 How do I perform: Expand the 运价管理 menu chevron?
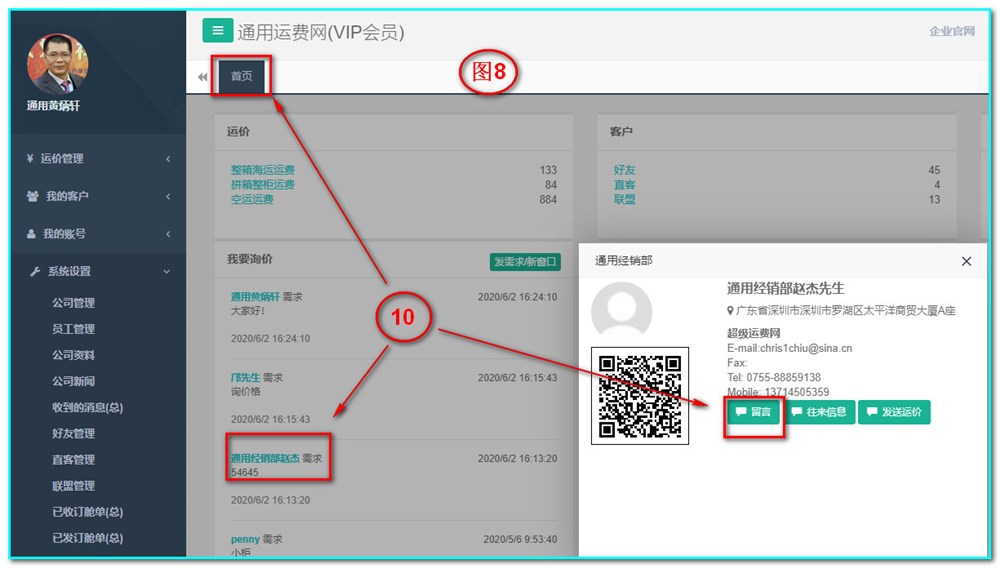click(x=168, y=159)
